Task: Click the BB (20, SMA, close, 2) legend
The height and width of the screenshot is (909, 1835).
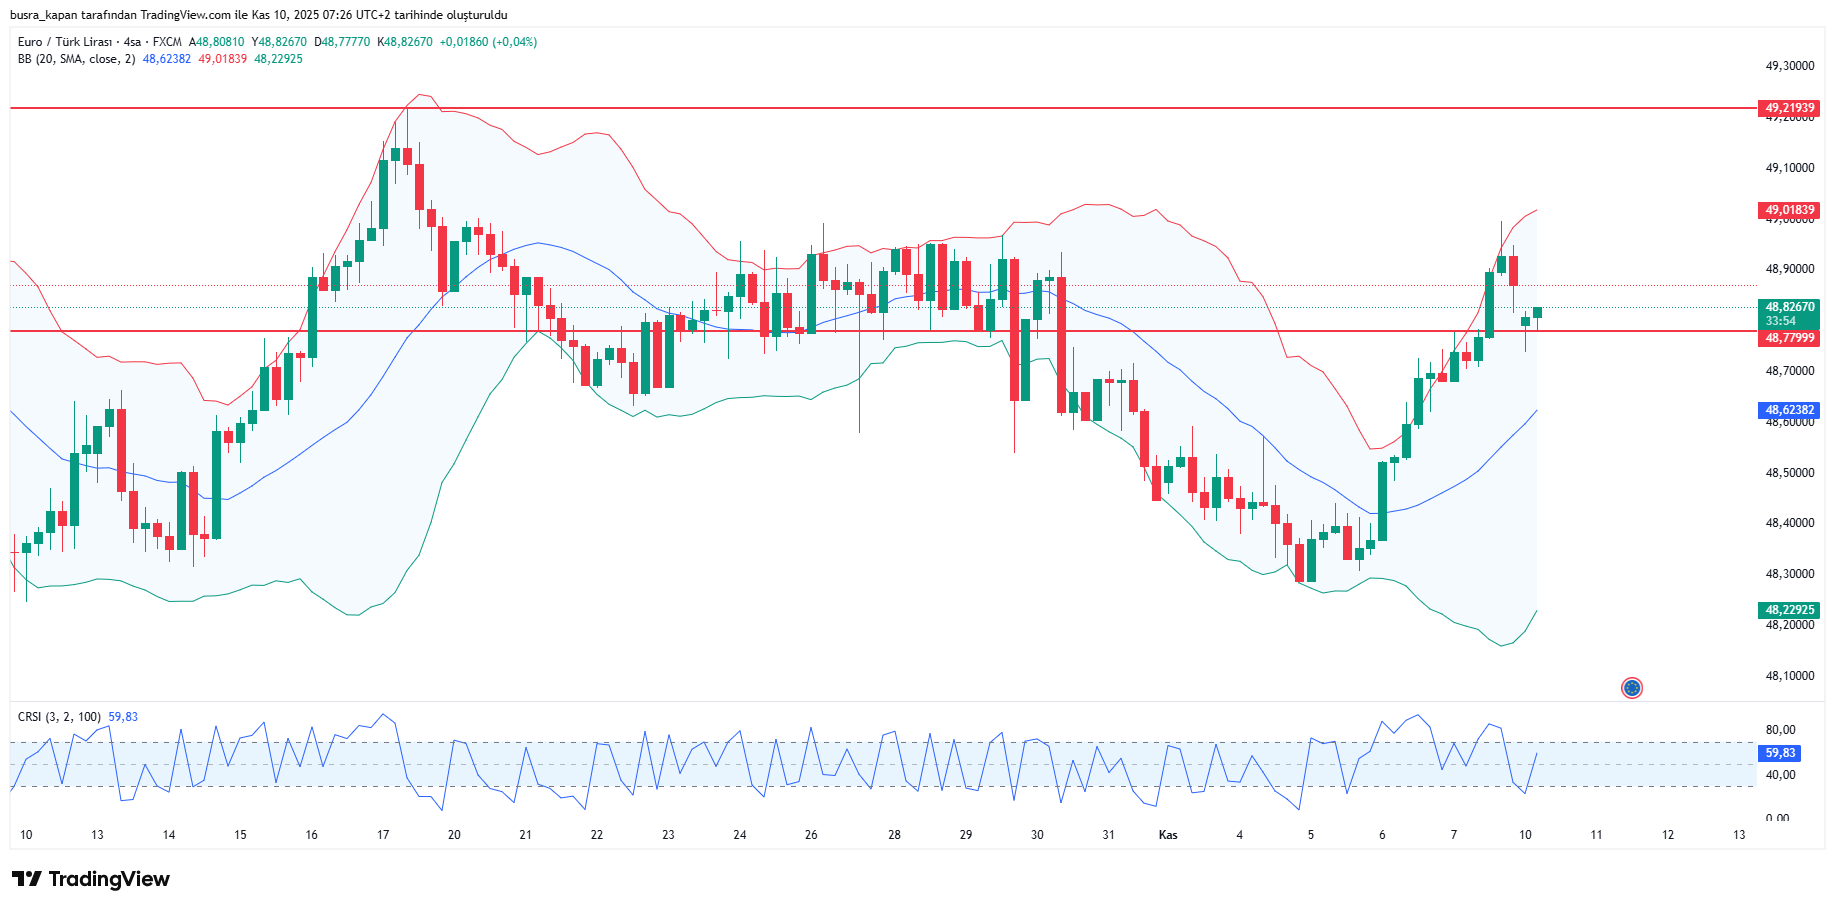Action: [76, 59]
